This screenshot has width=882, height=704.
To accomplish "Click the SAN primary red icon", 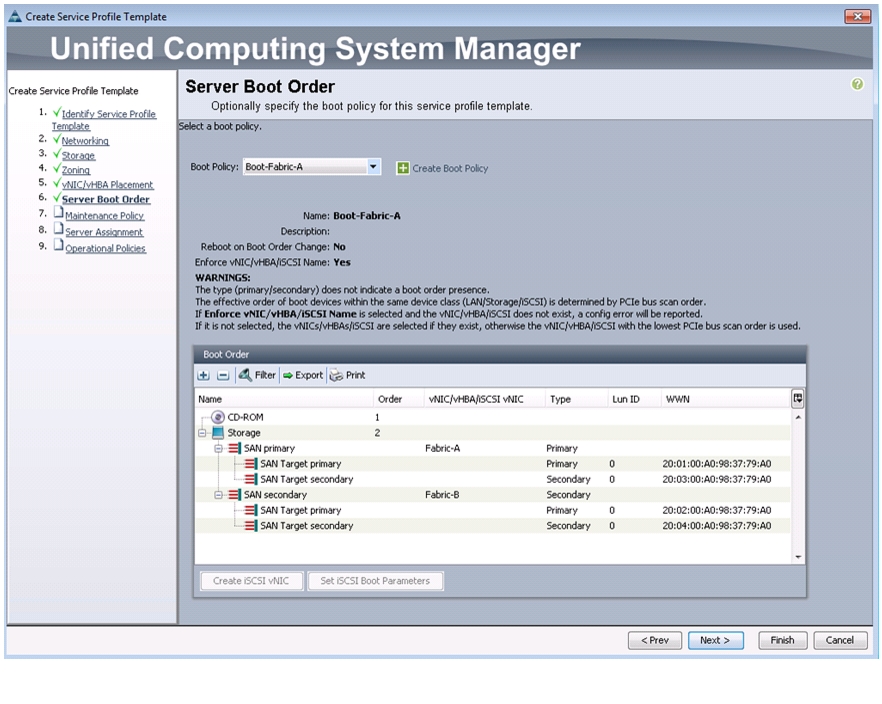I will [235, 448].
